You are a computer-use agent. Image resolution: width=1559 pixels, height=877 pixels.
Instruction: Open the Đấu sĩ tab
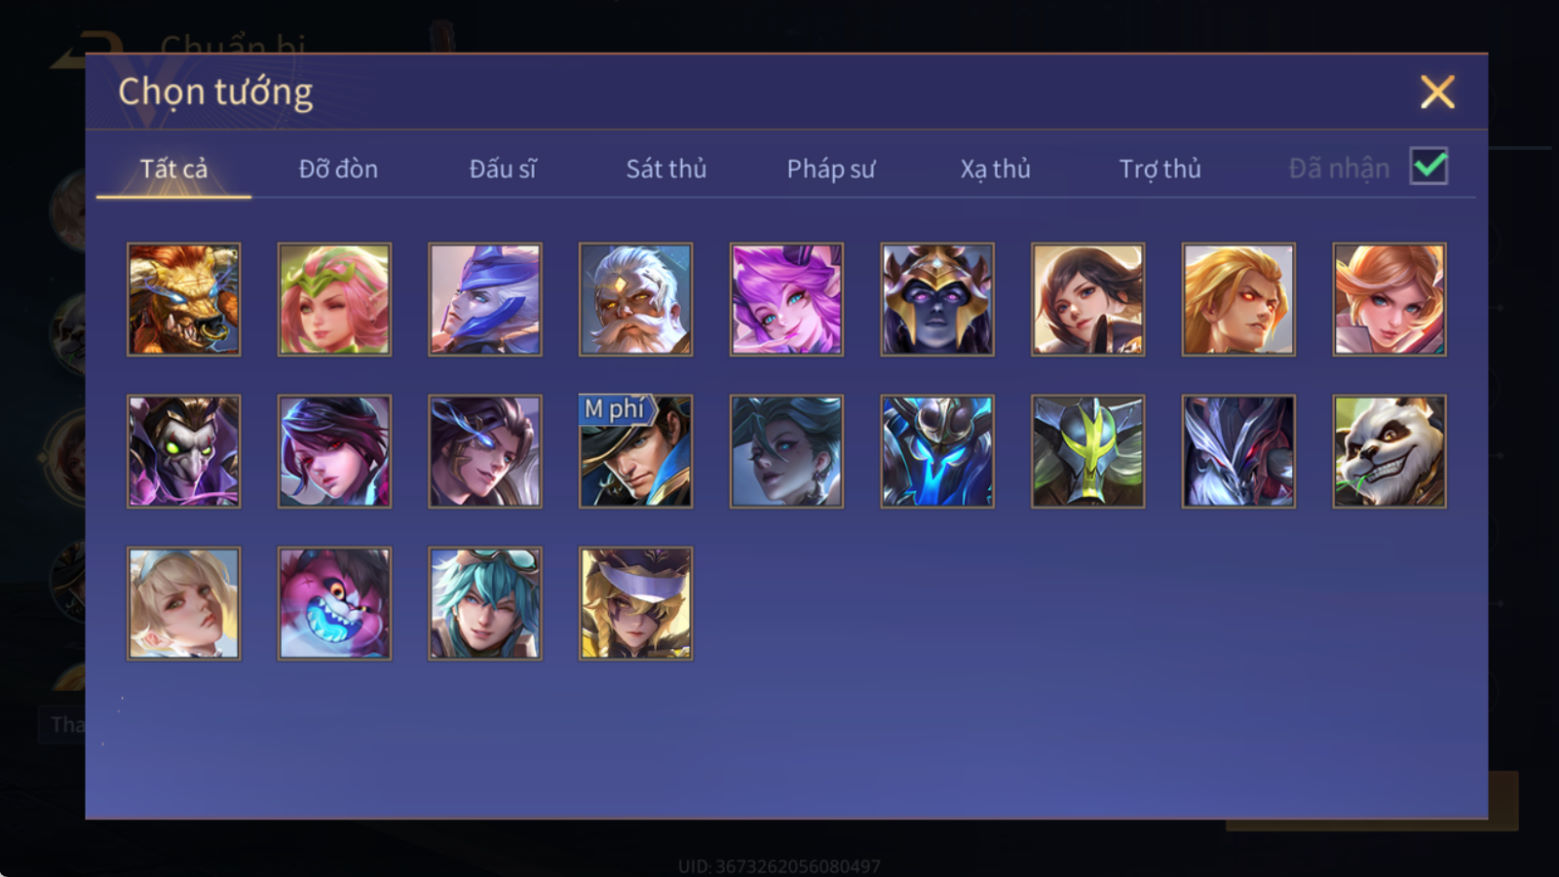pos(503,169)
